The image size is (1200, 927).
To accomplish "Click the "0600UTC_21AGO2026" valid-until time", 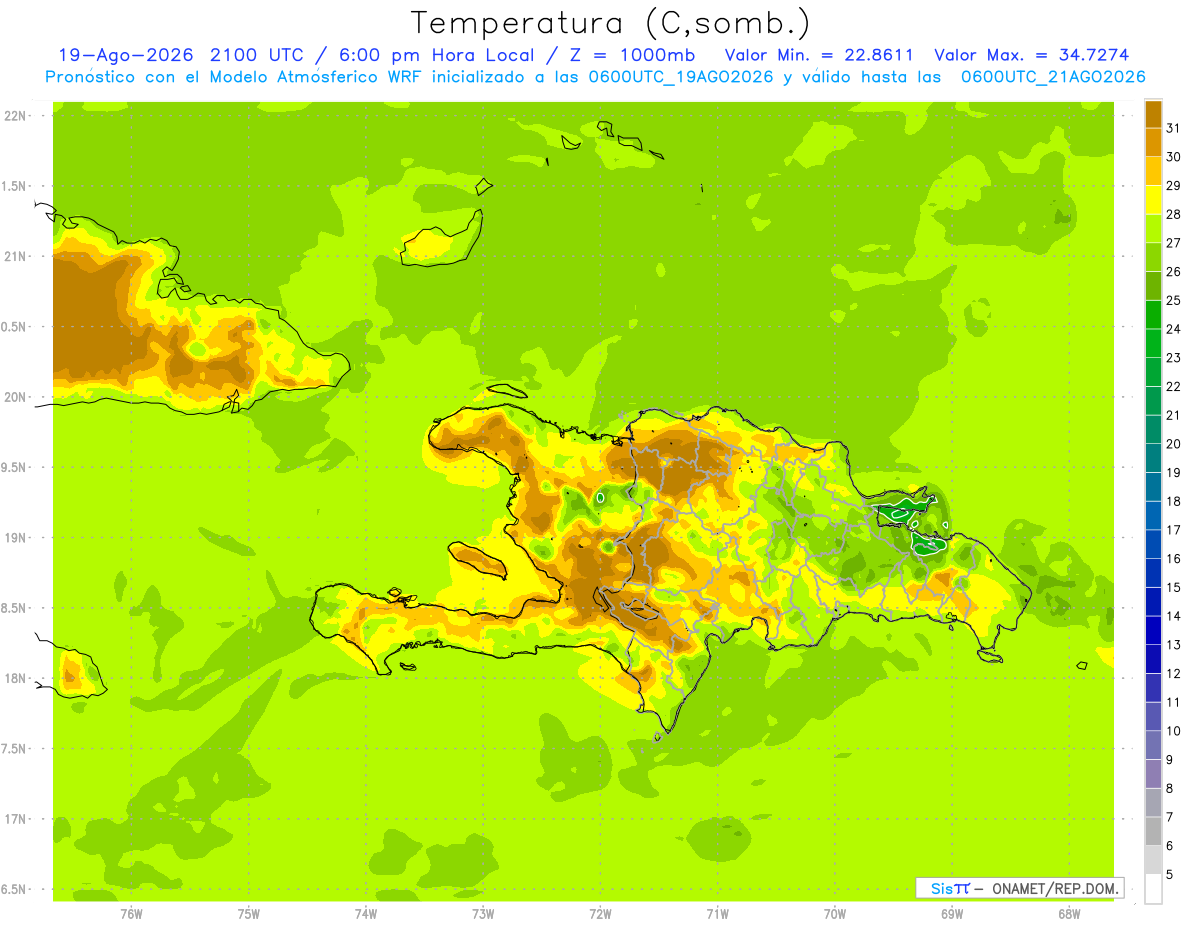I will tap(1053, 77).
